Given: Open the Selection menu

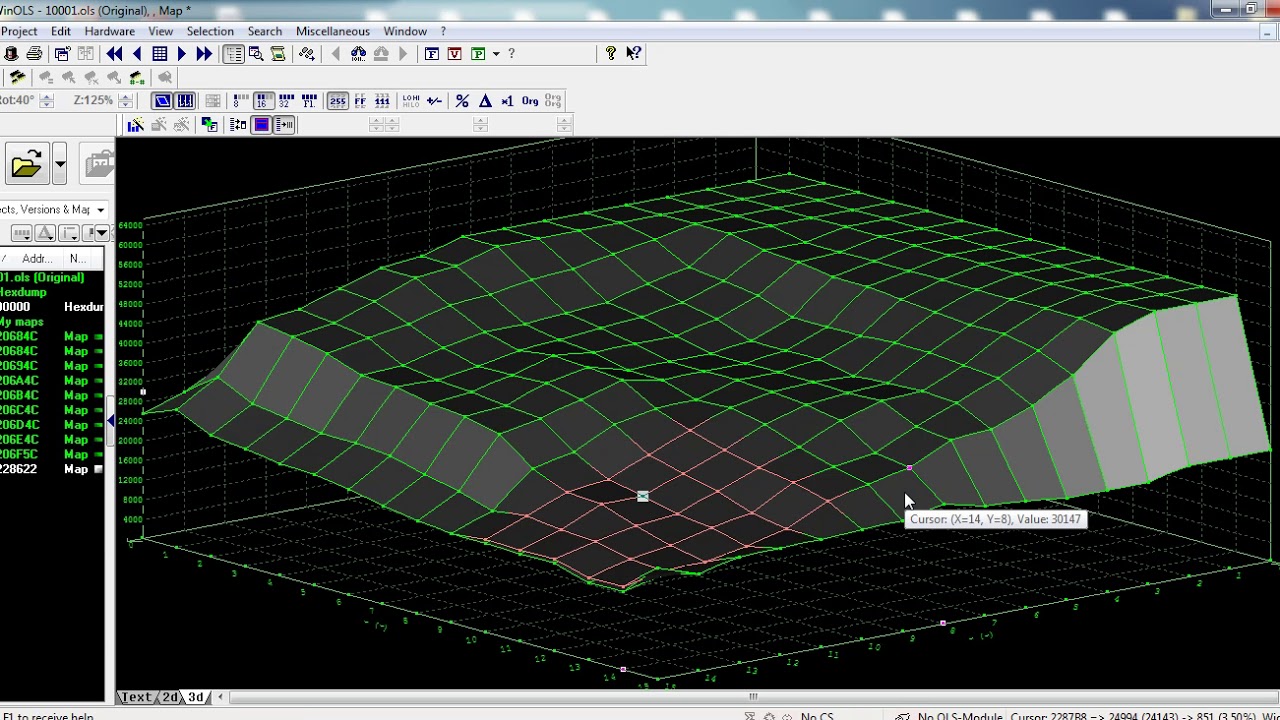Looking at the screenshot, I should (210, 31).
